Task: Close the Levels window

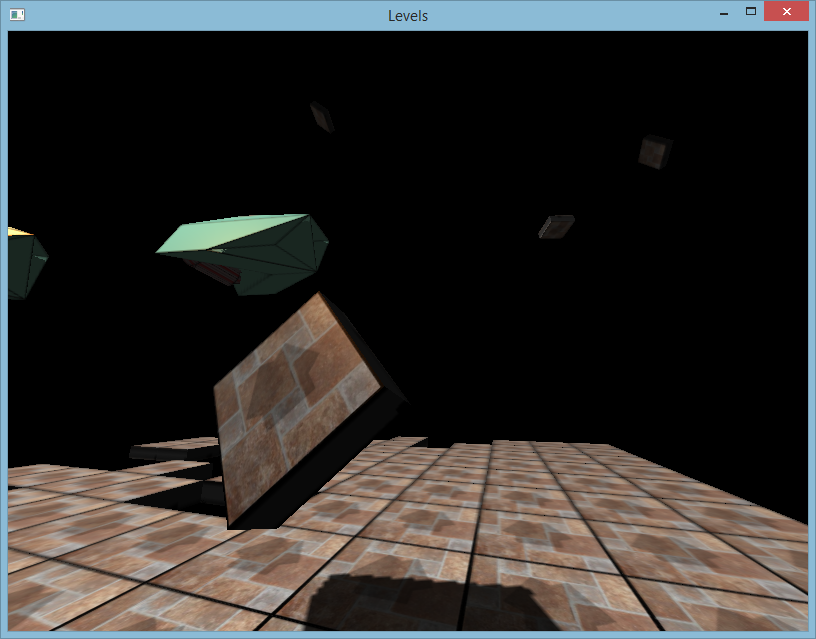Action: click(786, 11)
